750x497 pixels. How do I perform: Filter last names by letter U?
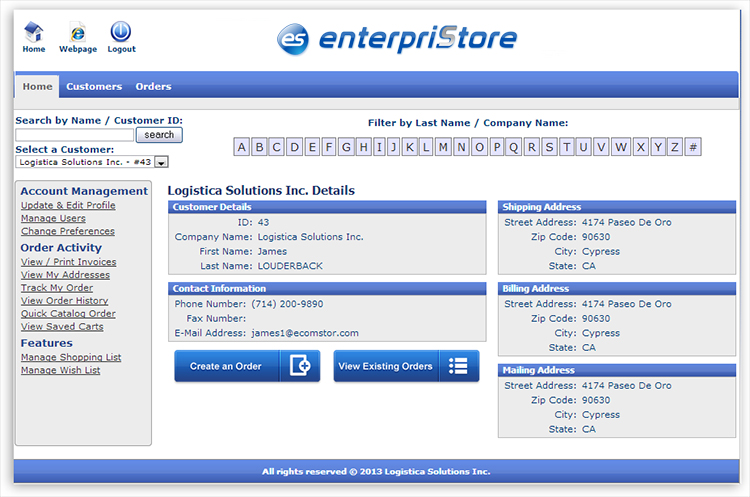click(x=584, y=147)
